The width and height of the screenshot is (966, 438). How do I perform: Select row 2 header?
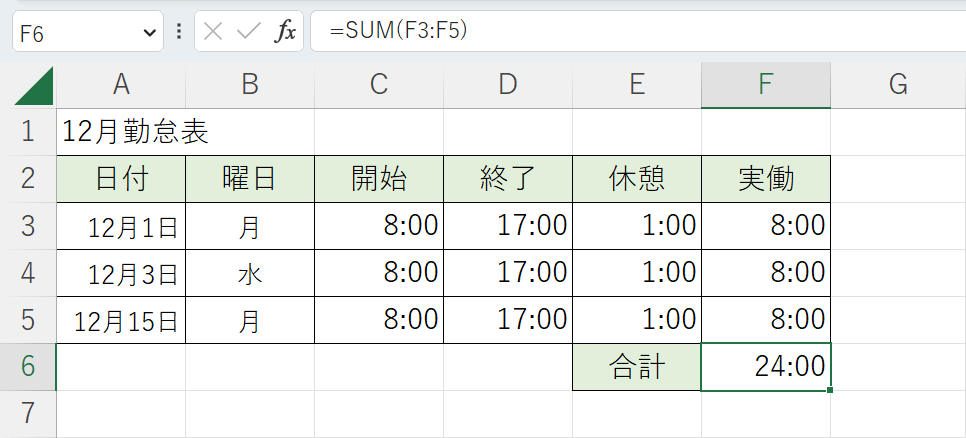pyautogui.click(x=28, y=179)
